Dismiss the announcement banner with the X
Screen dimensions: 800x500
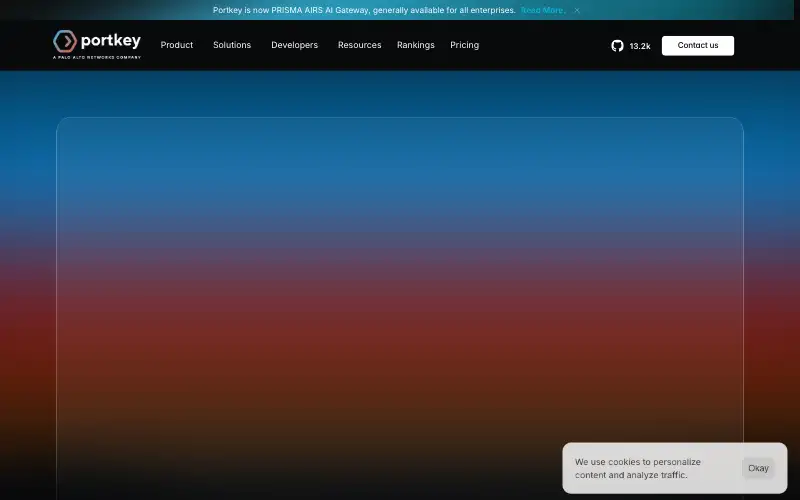coord(577,10)
